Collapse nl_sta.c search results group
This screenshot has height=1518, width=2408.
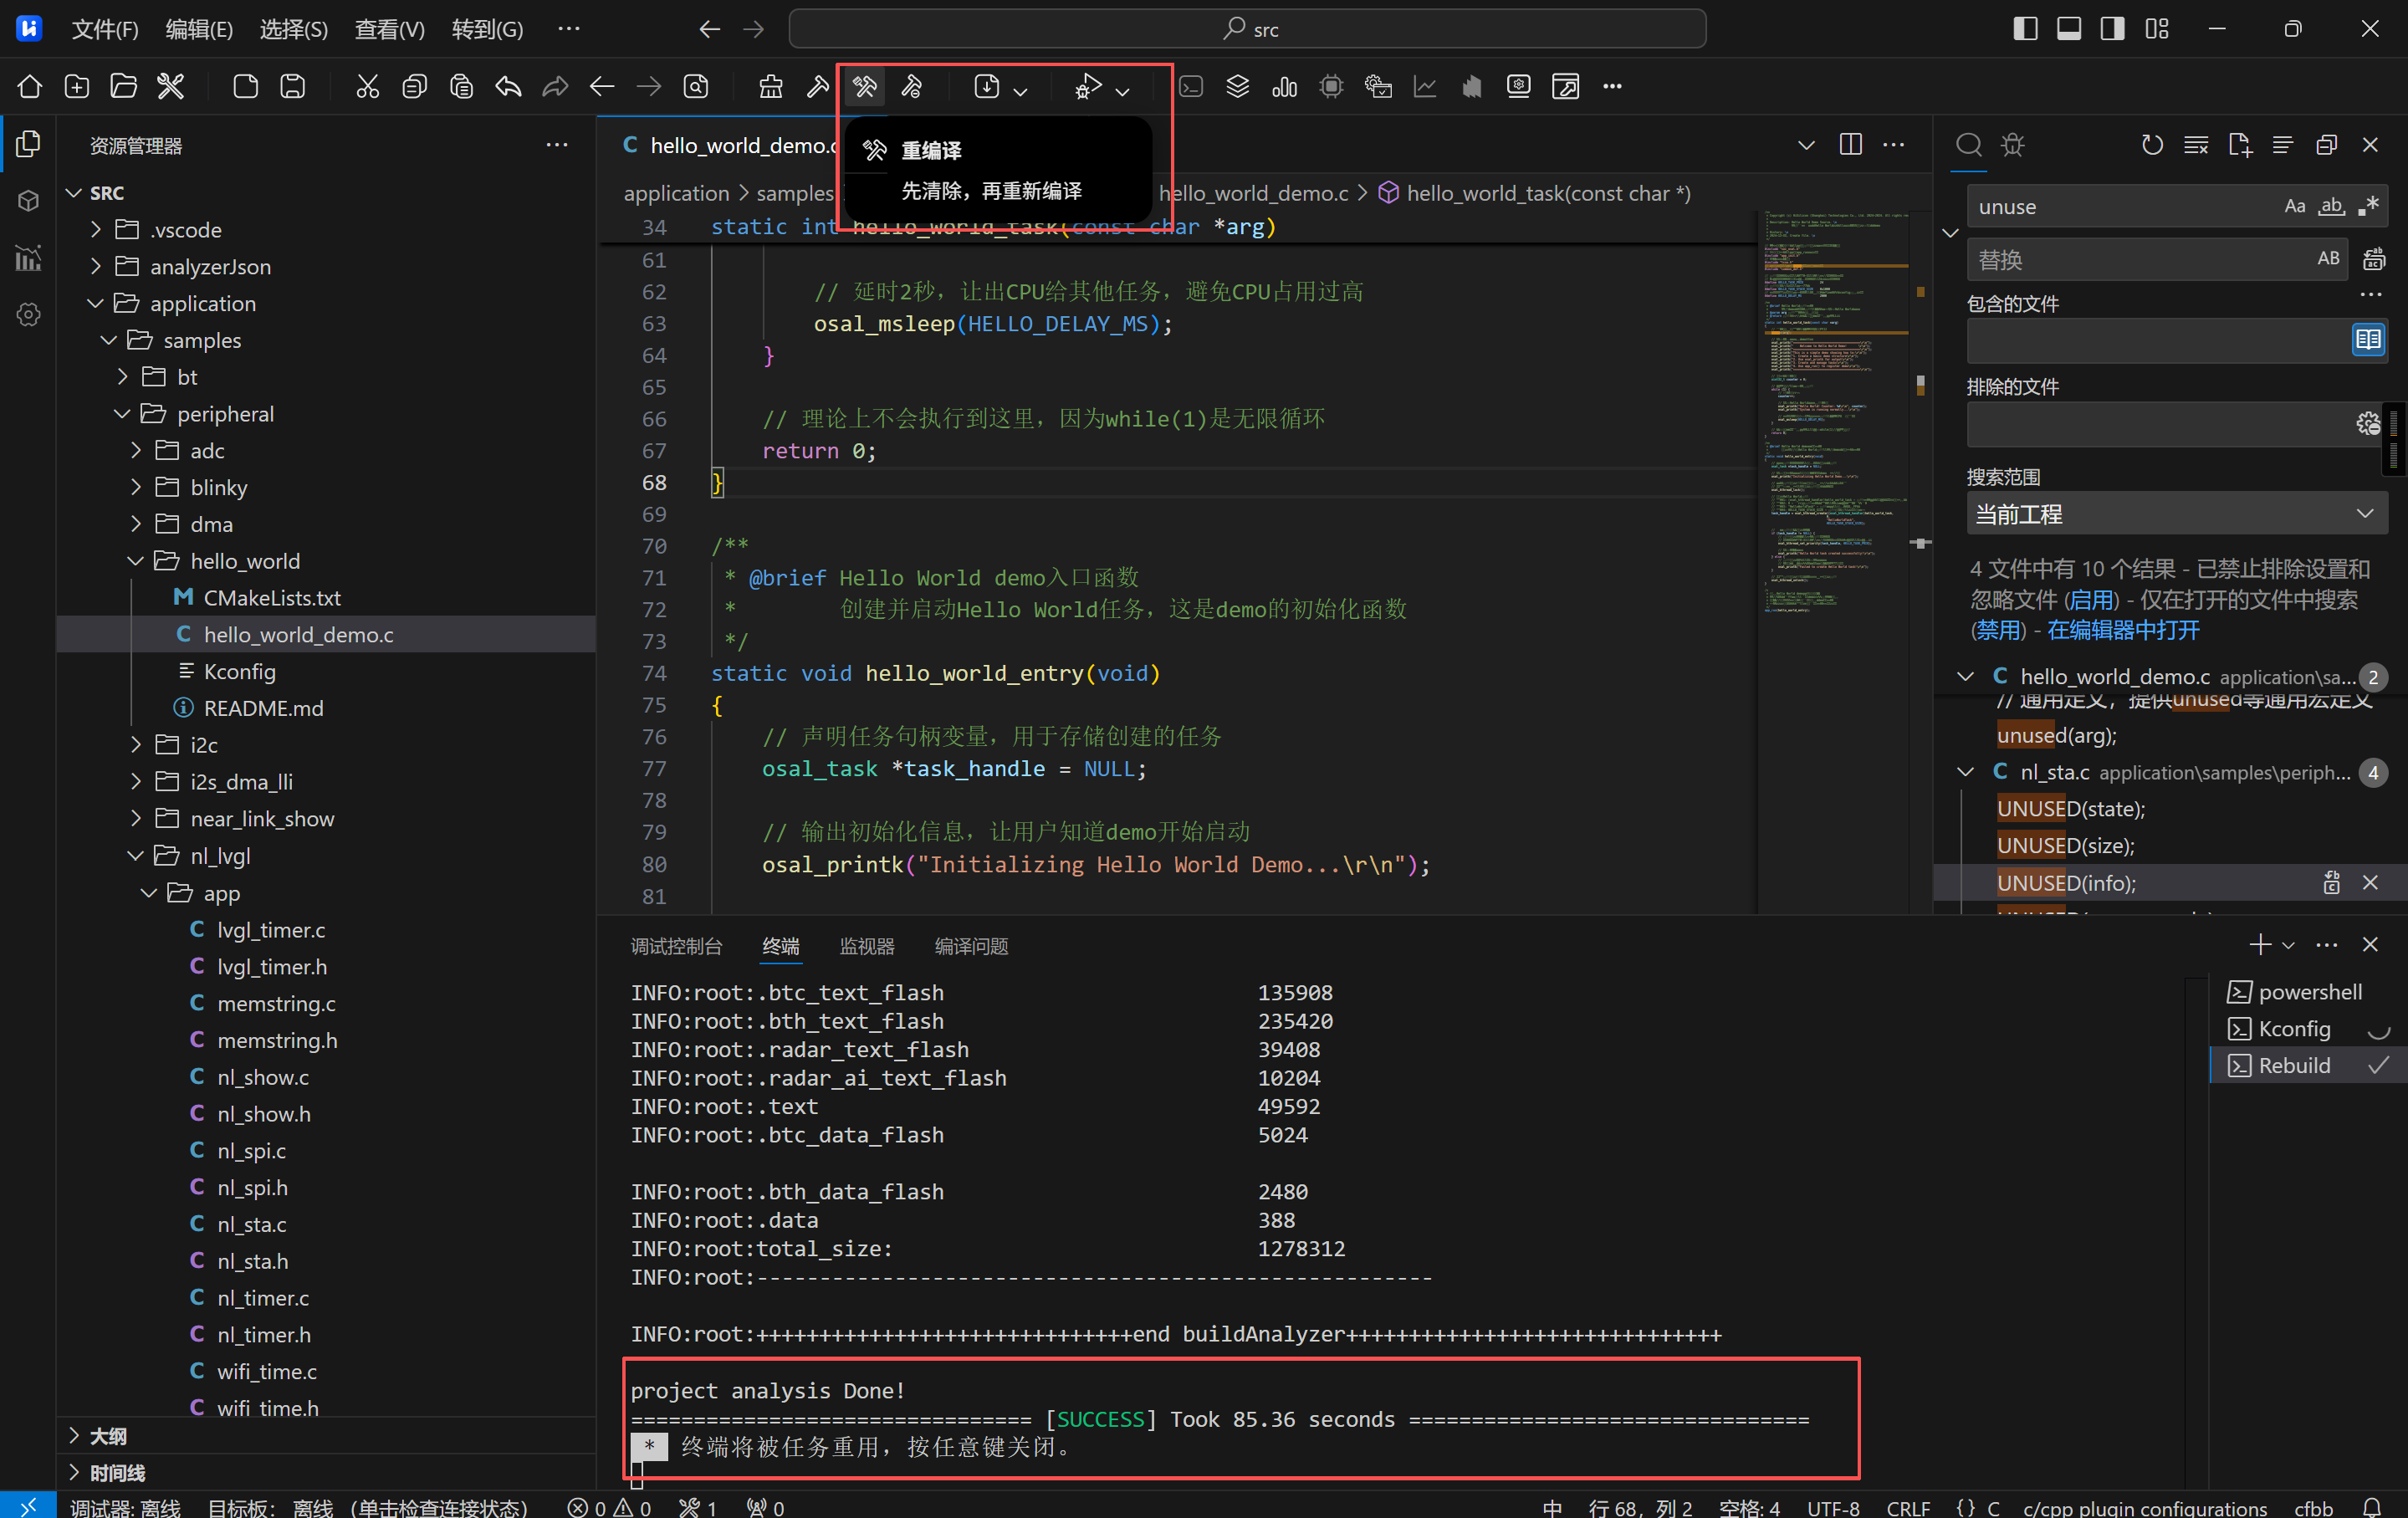[1966, 772]
